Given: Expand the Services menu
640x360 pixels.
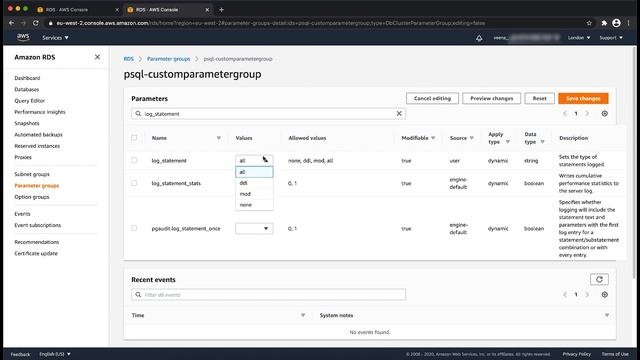Looking at the screenshot, I should [55, 38].
